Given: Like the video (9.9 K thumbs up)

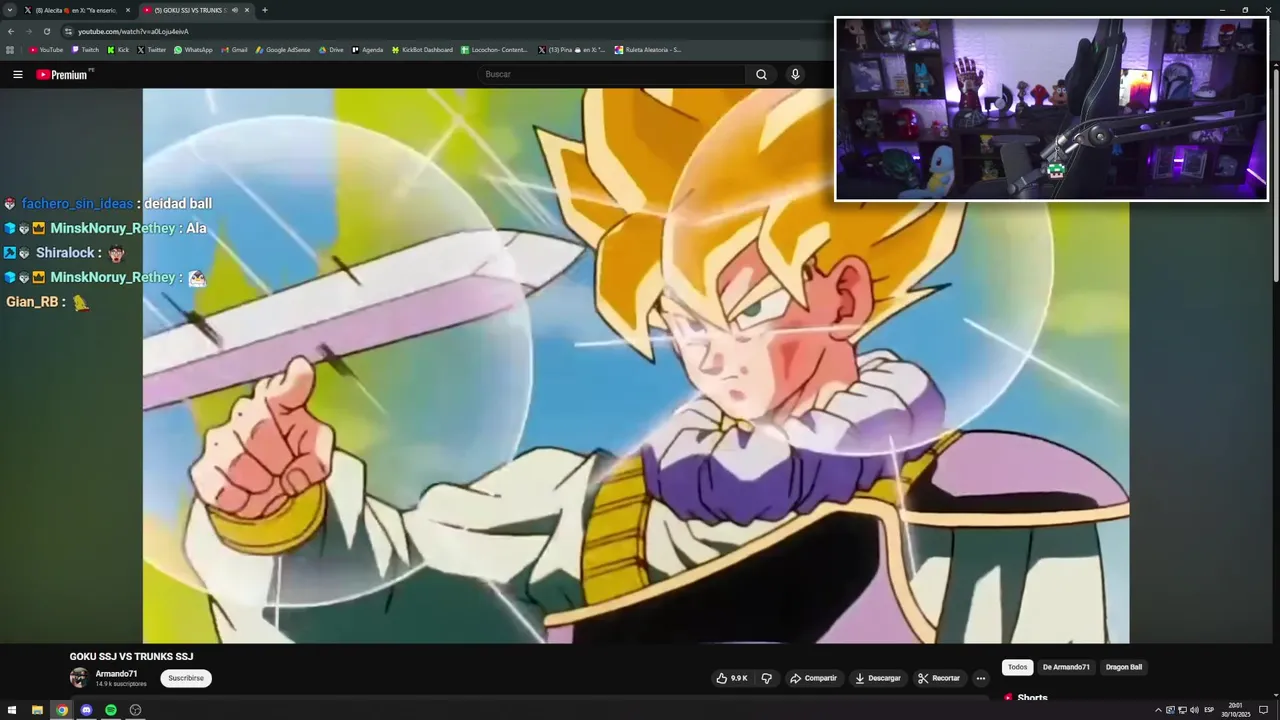Looking at the screenshot, I should [732, 678].
